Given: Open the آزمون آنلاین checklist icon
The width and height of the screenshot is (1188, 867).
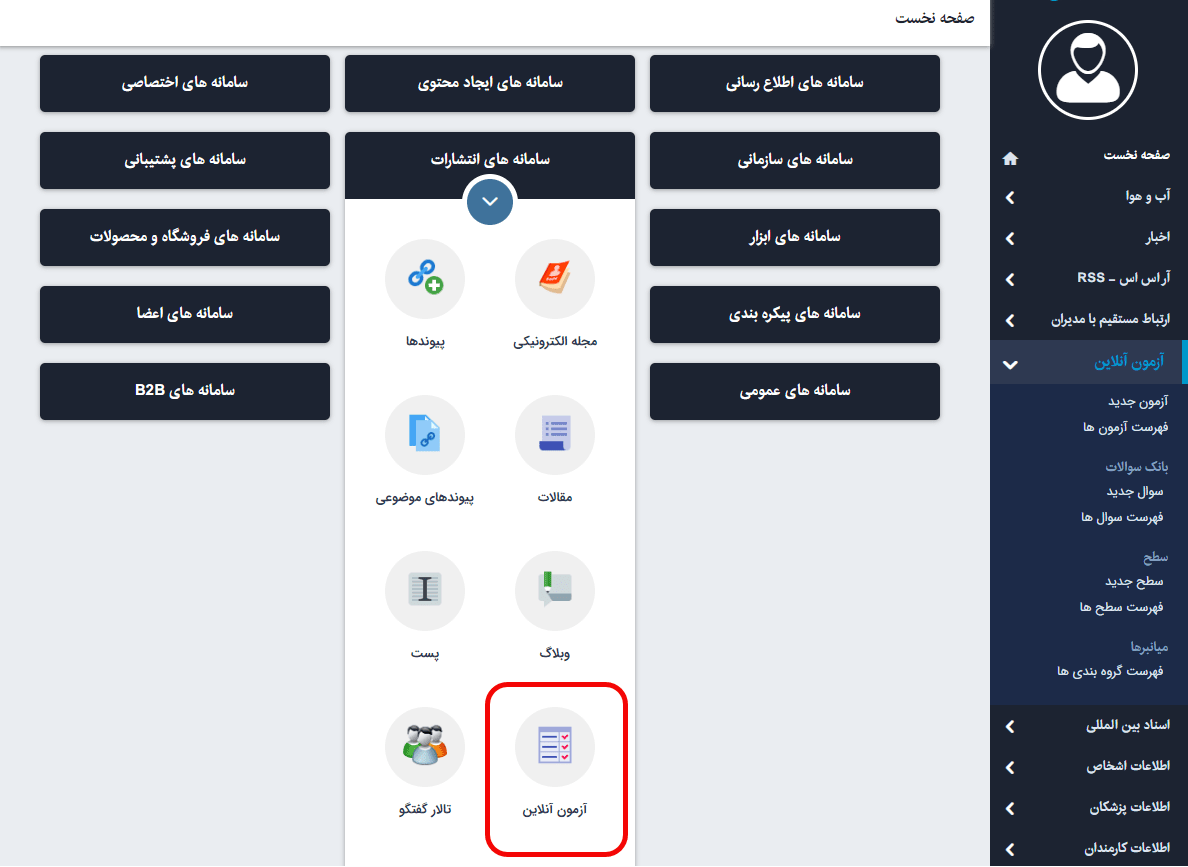Looking at the screenshot, I should point(554,747).
